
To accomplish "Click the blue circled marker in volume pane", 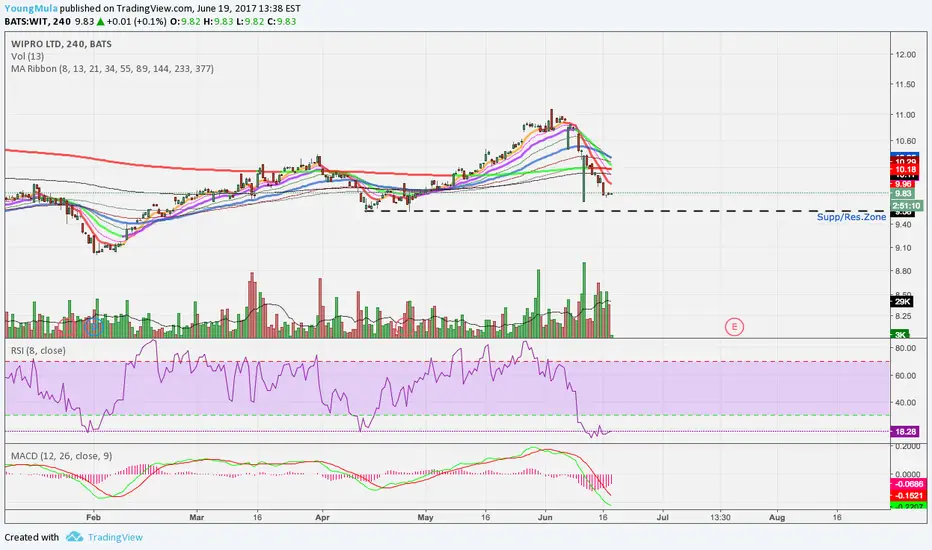I will tap(95, 326).
